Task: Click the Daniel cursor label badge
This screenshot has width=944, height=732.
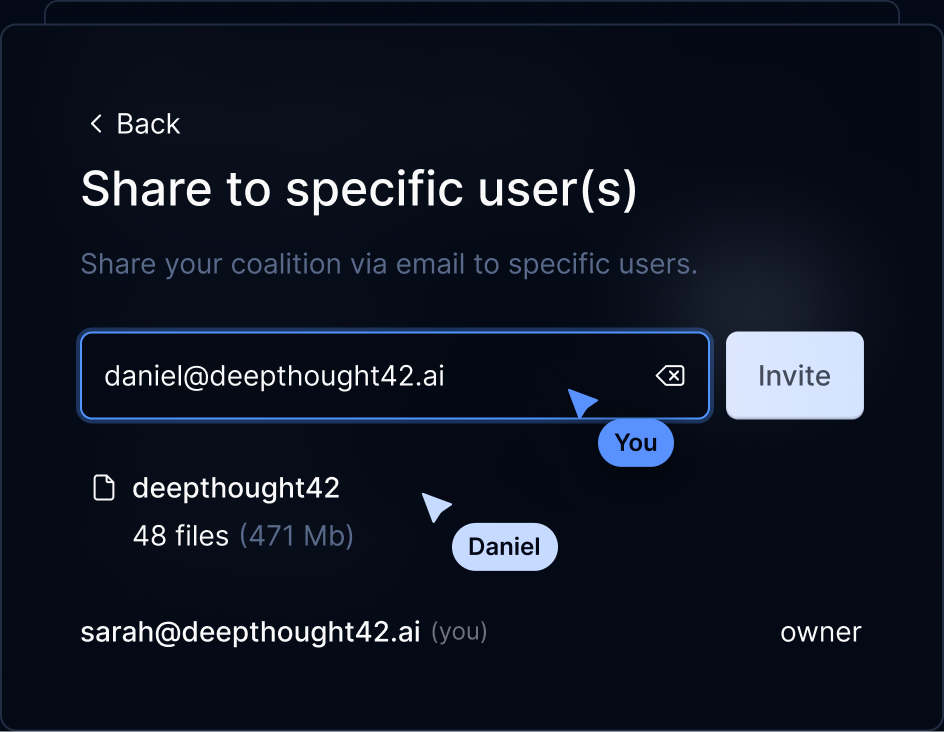Action: [x=505, y=547]
